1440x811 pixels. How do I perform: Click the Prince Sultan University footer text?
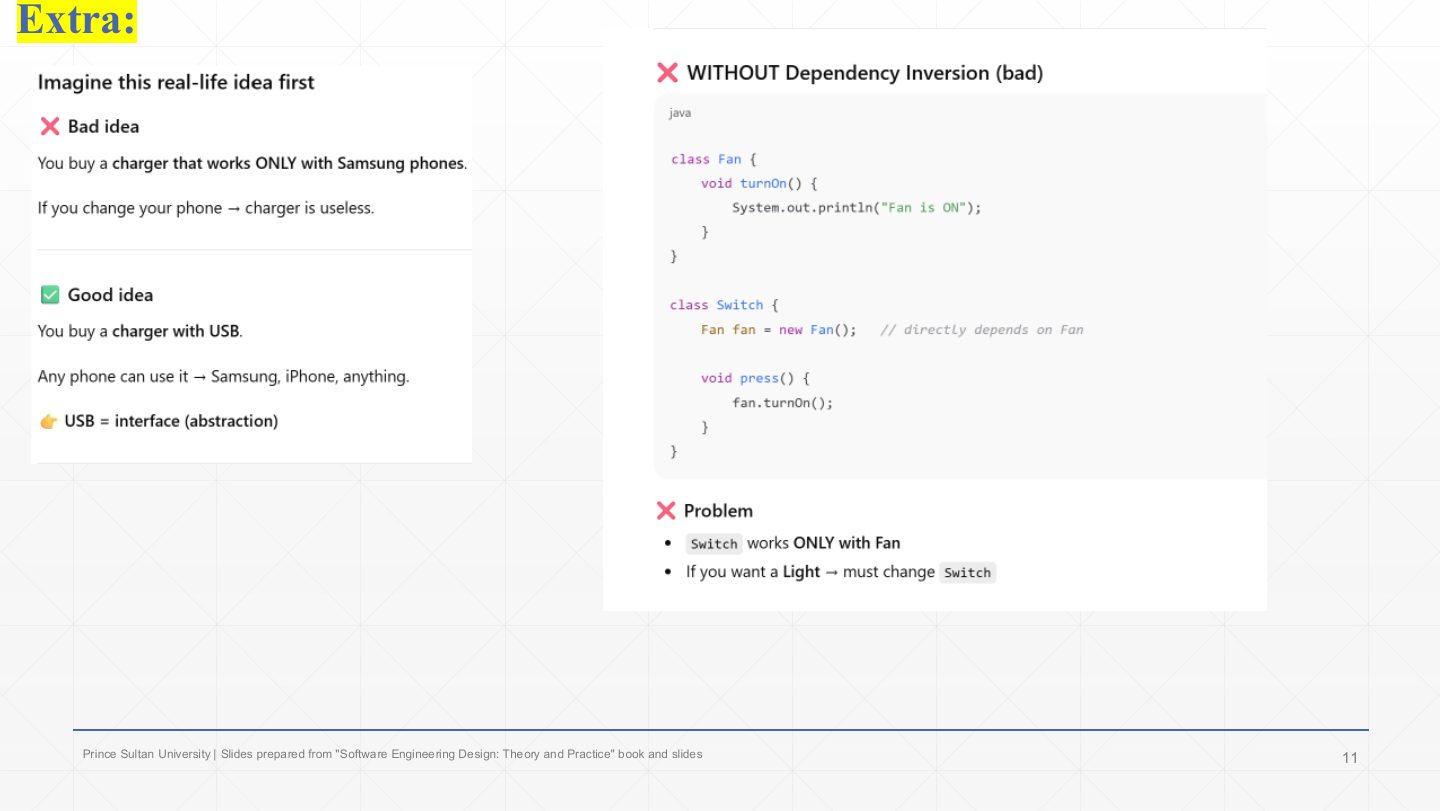click(392, 754)
